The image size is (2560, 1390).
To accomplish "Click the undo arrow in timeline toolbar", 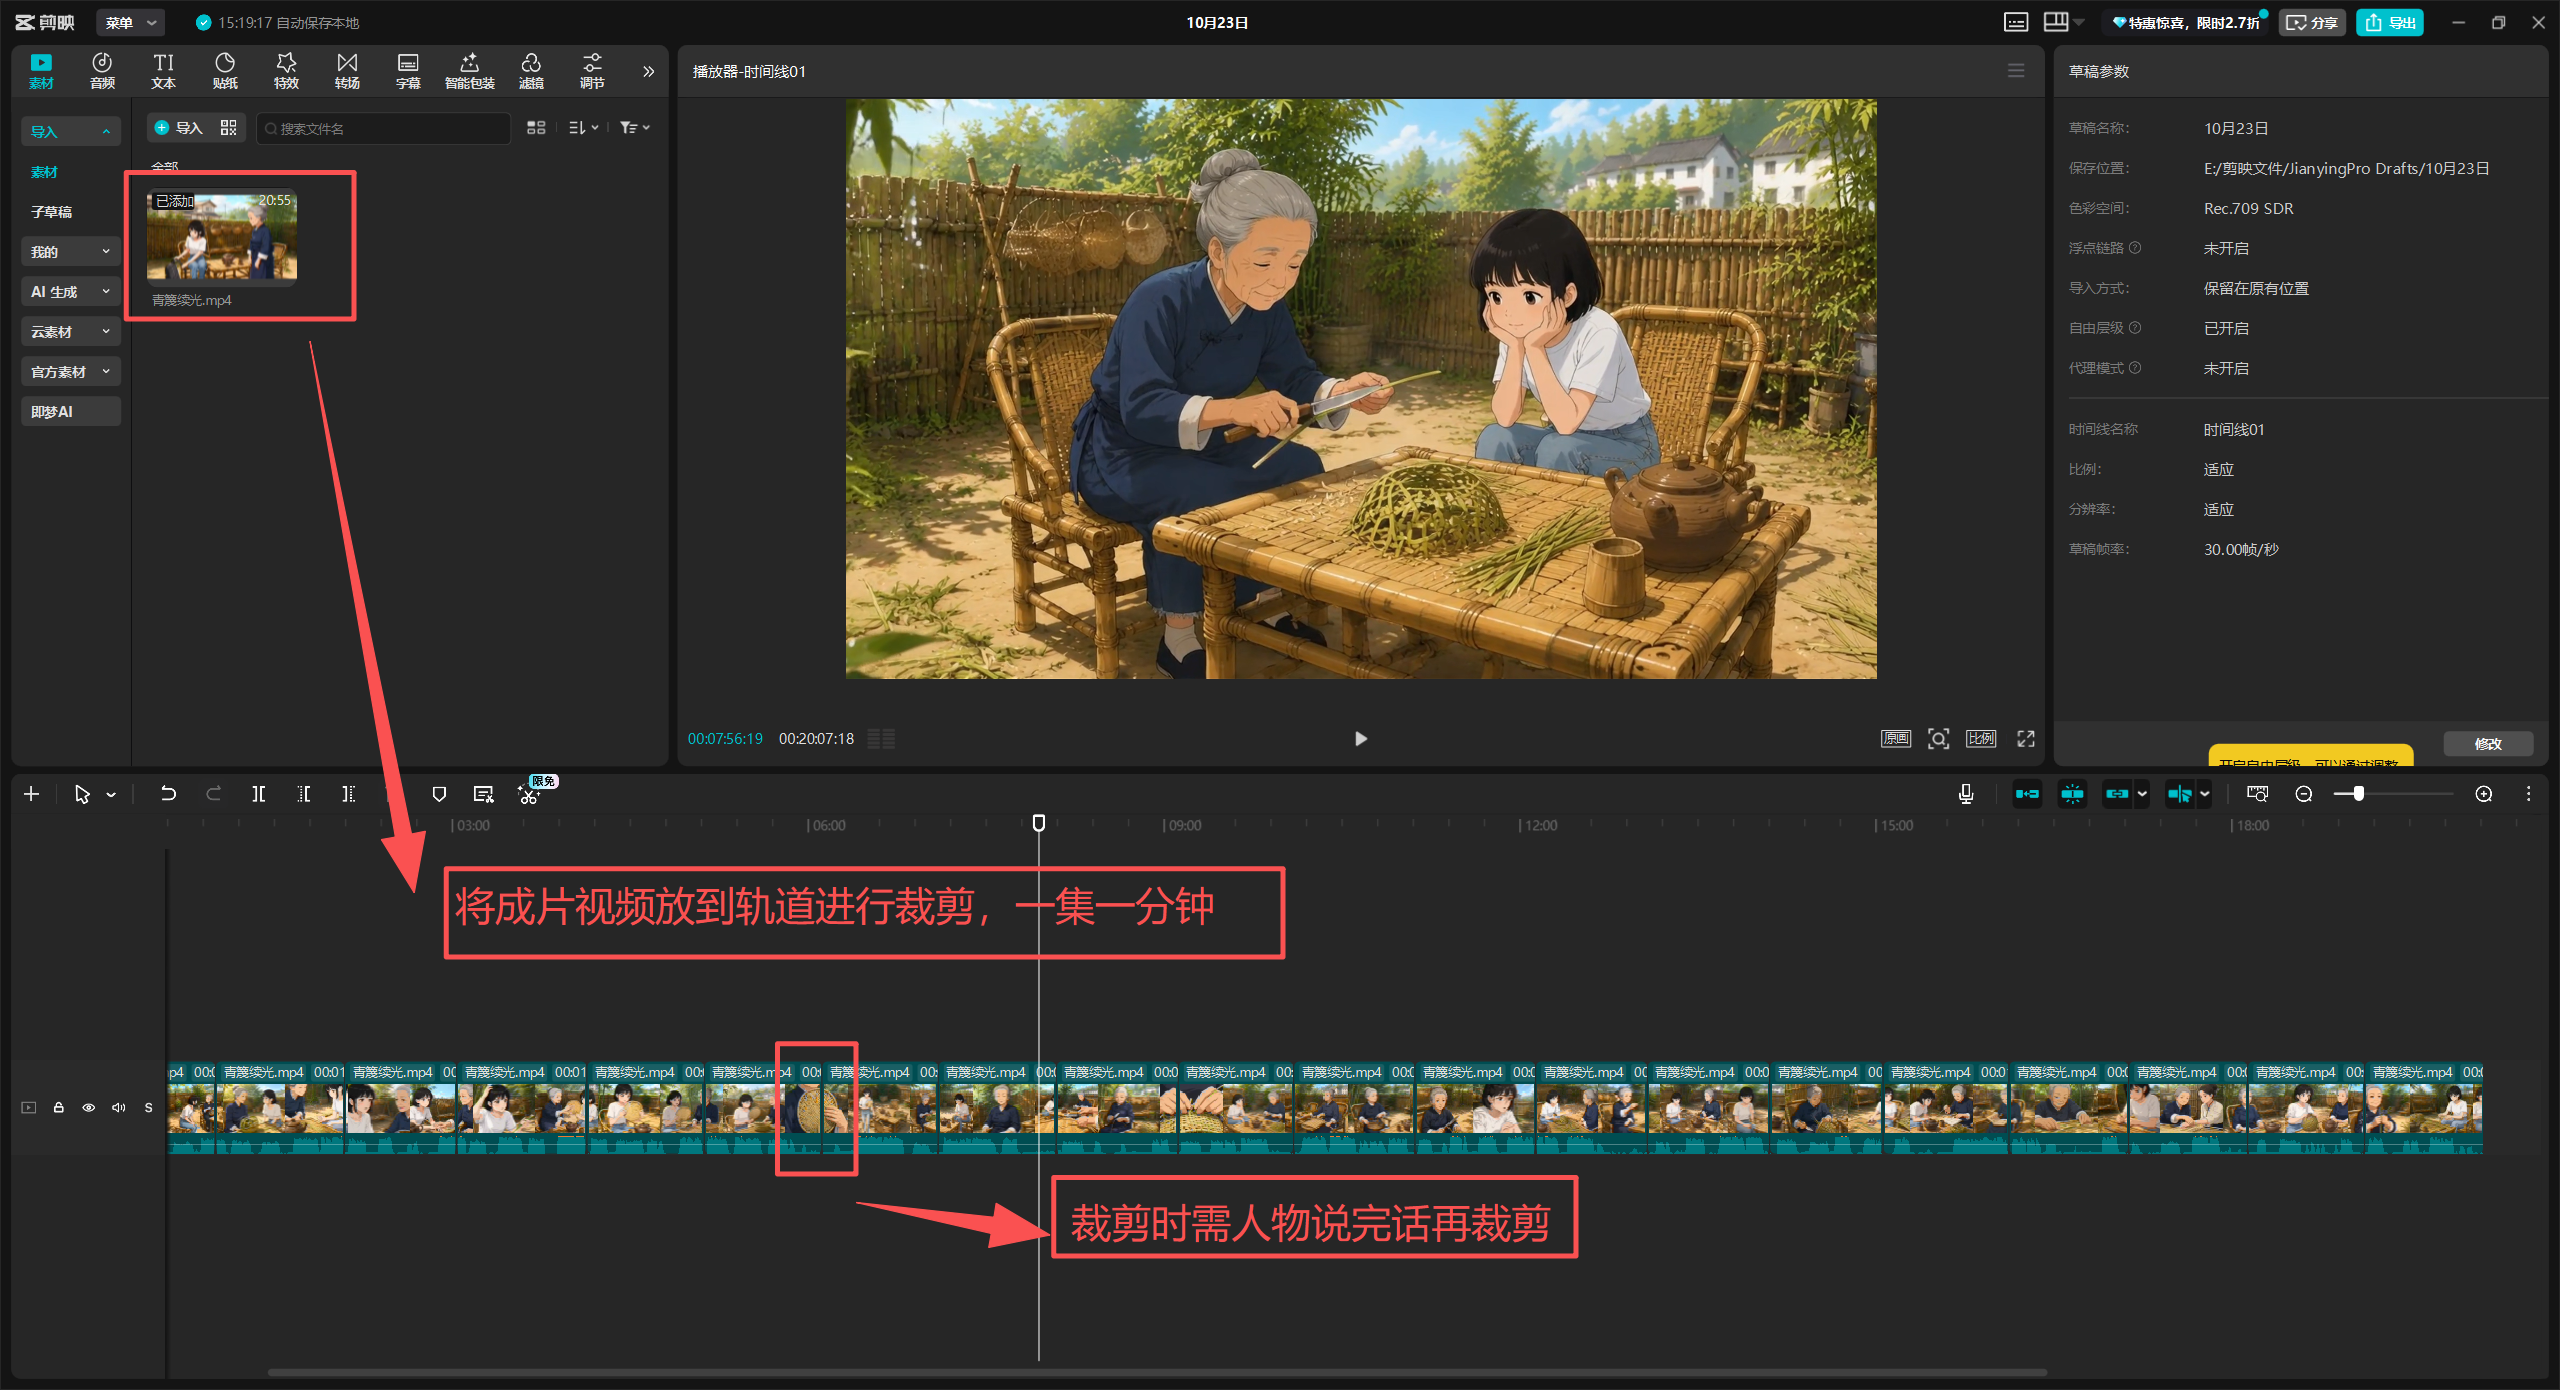I will pyautogui.click(x=168, y=794).
